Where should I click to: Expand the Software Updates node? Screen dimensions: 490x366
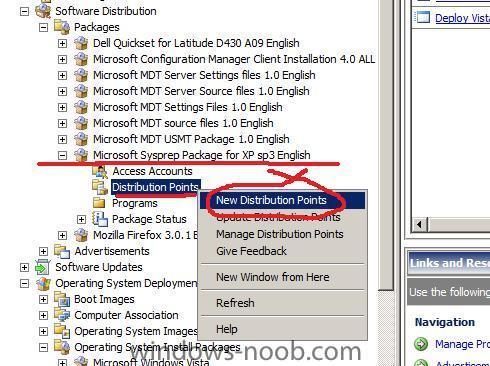tap(24, 267)
